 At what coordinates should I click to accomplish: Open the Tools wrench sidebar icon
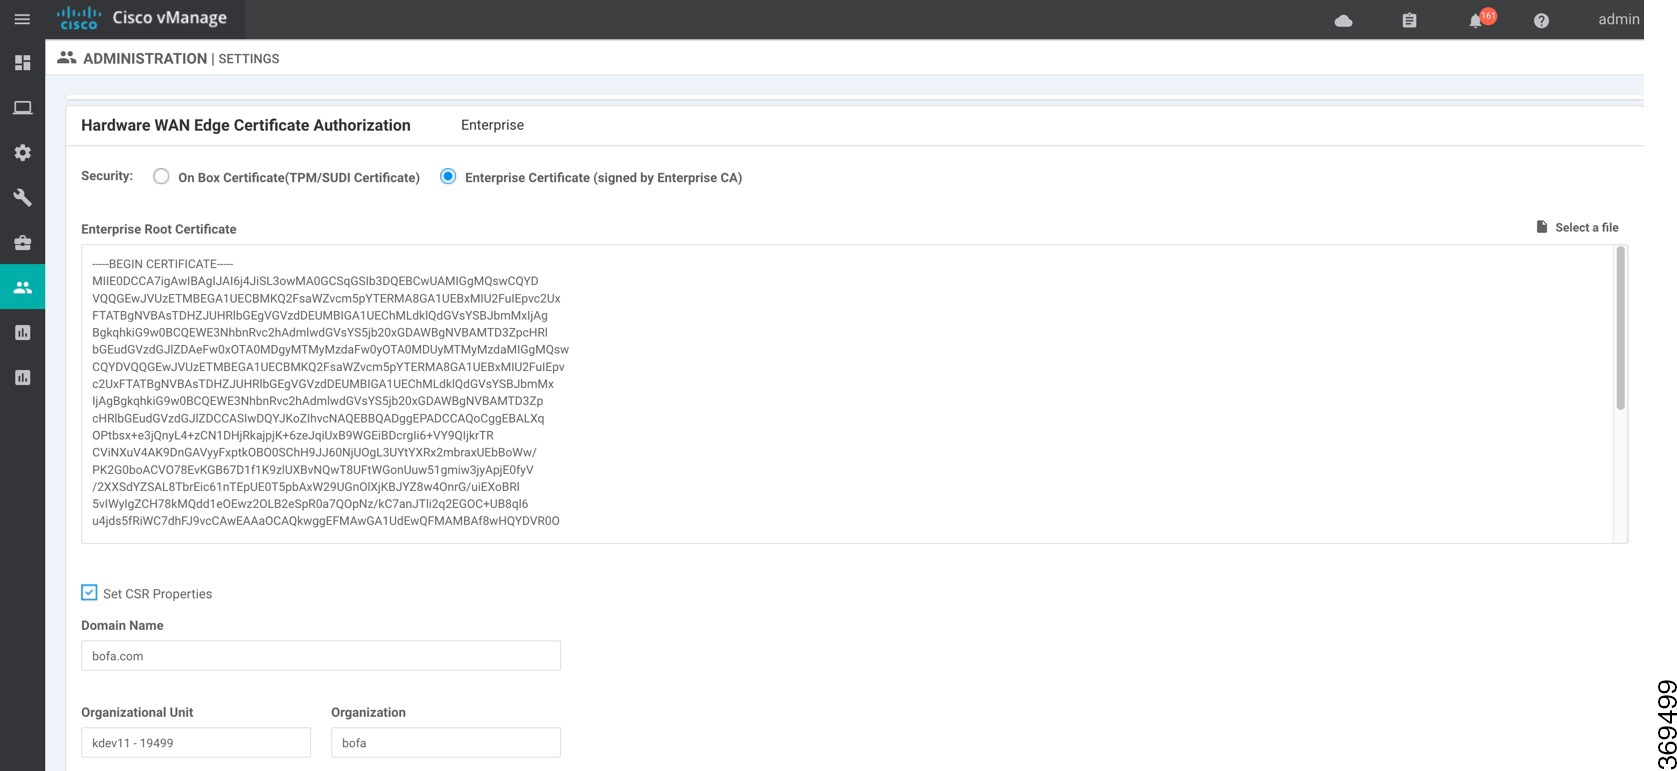point(22,198)
